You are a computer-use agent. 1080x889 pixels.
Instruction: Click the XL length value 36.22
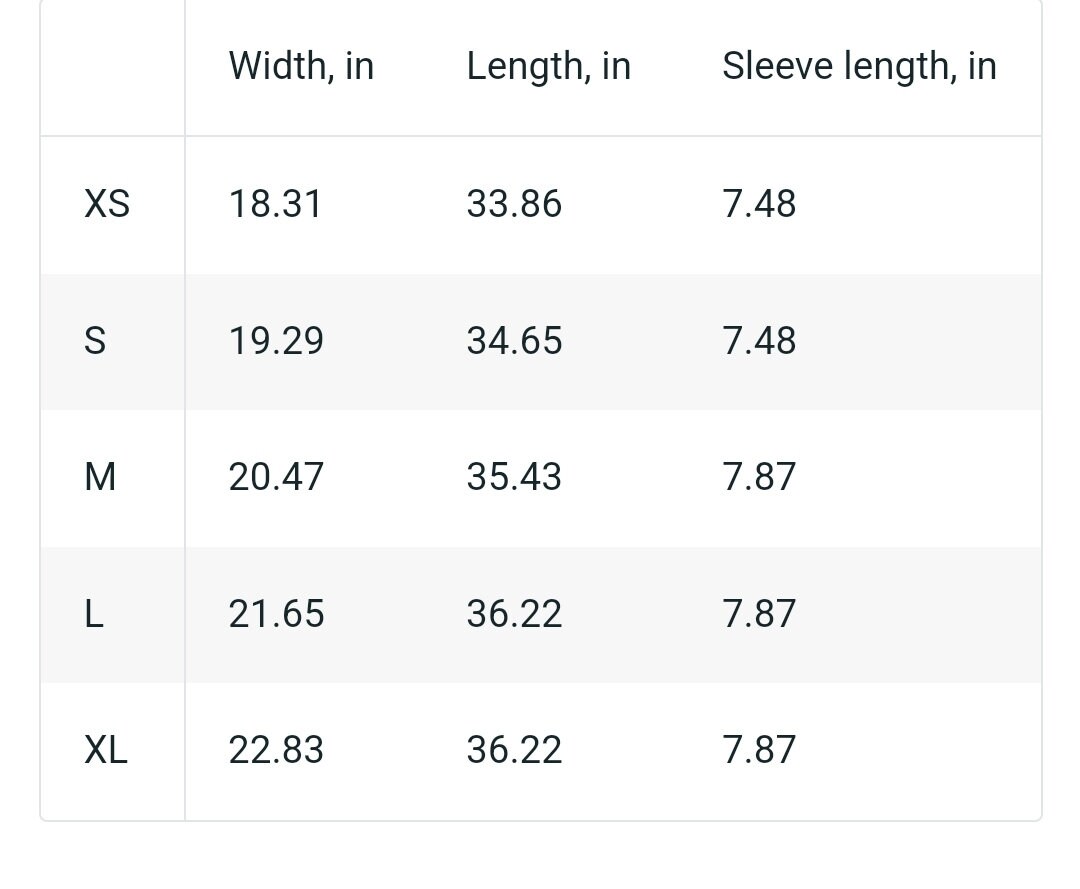coord(514,750)
